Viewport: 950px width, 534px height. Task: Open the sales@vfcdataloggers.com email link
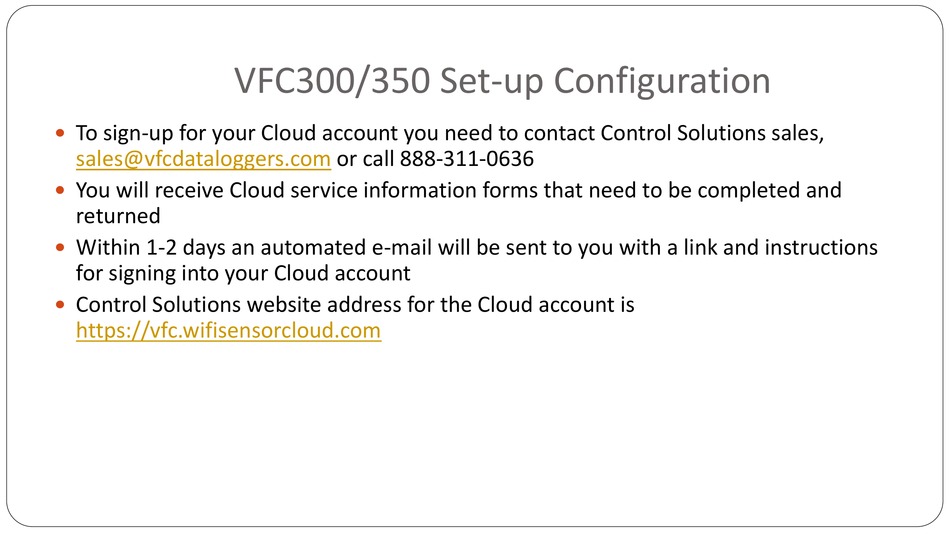click(203, 159)
